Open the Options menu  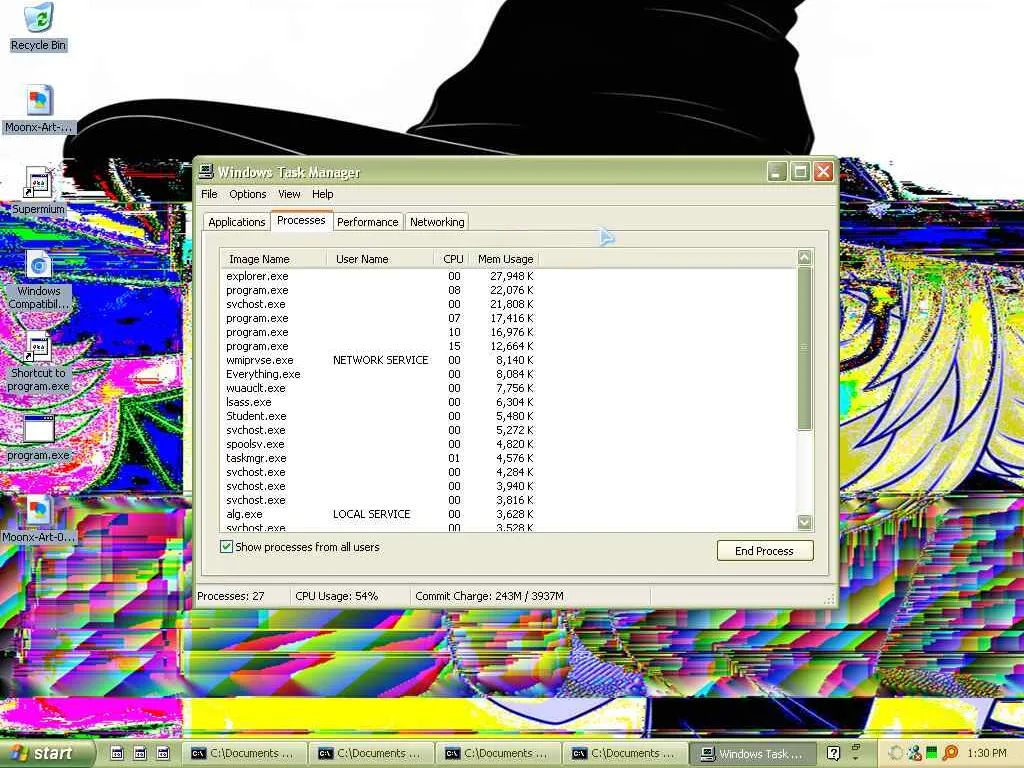248,194
